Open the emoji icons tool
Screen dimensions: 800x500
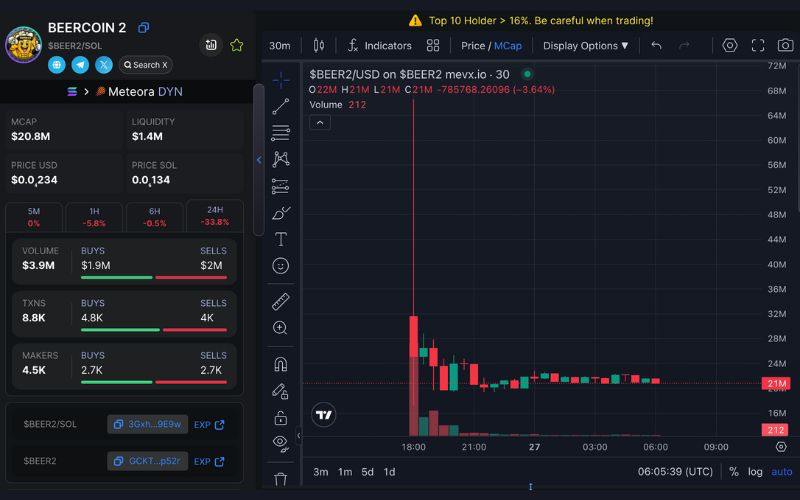pyautogui.click(x=281, y=266)
